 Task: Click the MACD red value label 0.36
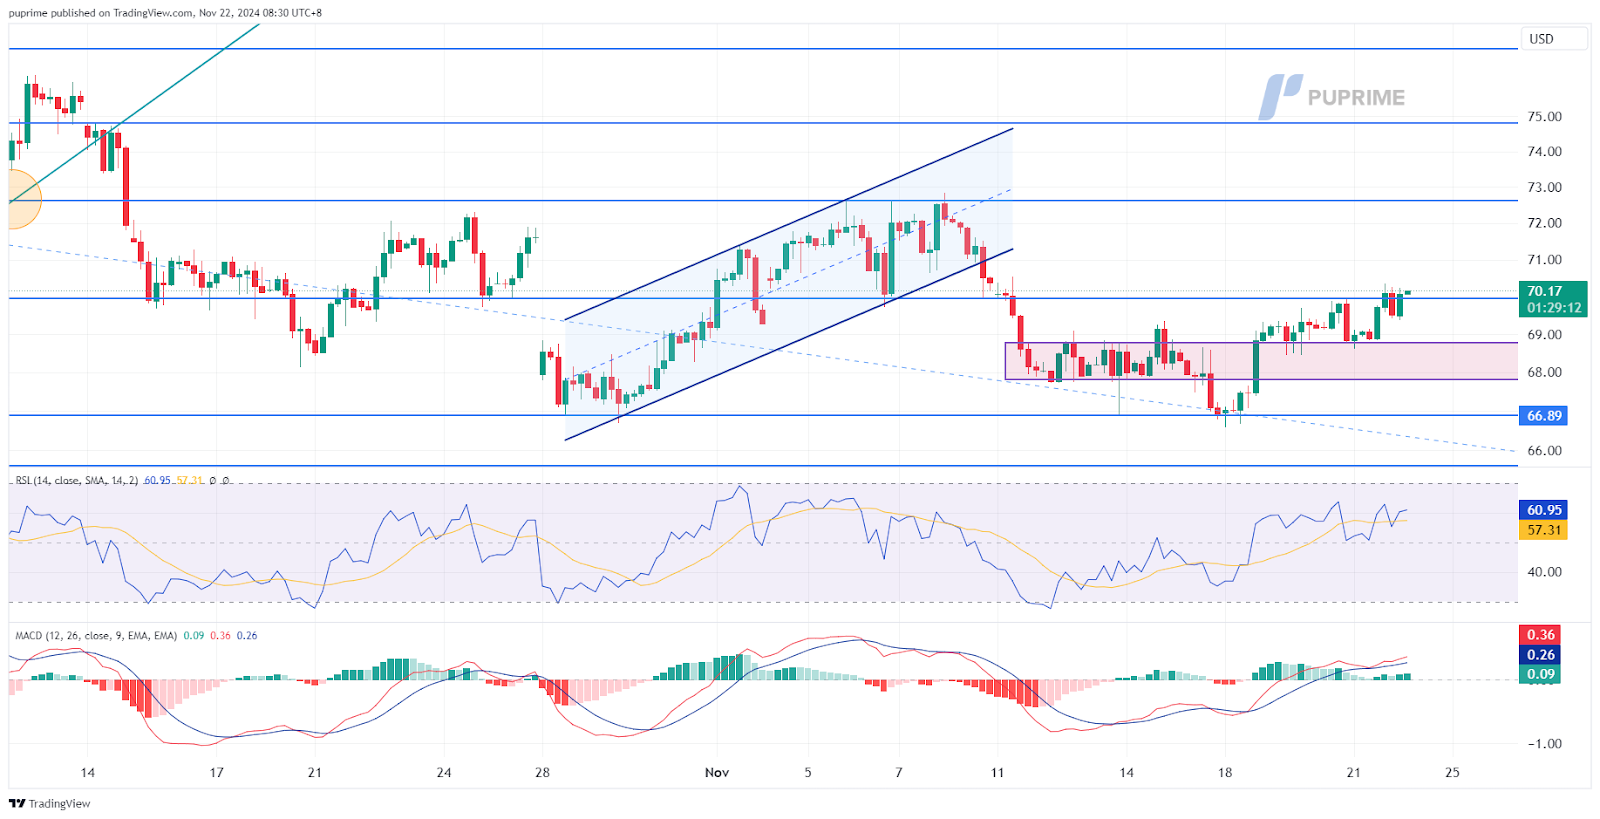[1541, 635]
